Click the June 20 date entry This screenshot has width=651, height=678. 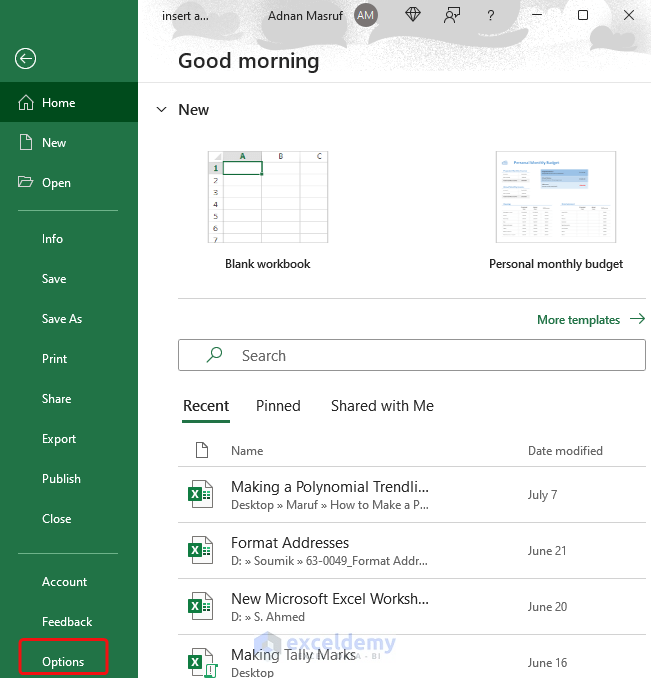pos(547,607)
